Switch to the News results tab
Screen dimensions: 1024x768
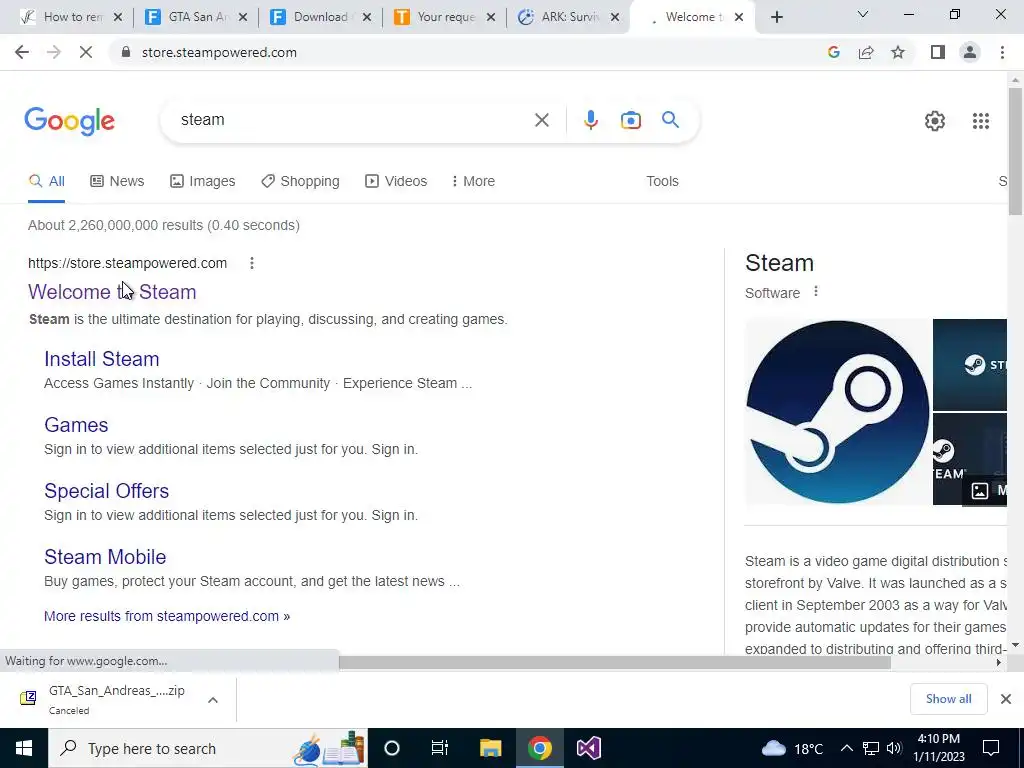[117, 182]
